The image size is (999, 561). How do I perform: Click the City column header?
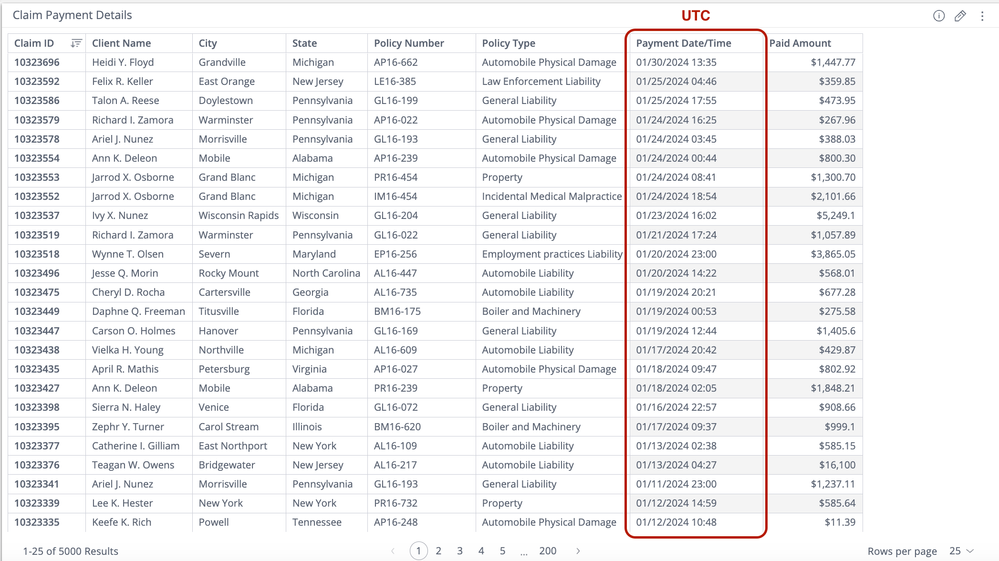[208, 43]
